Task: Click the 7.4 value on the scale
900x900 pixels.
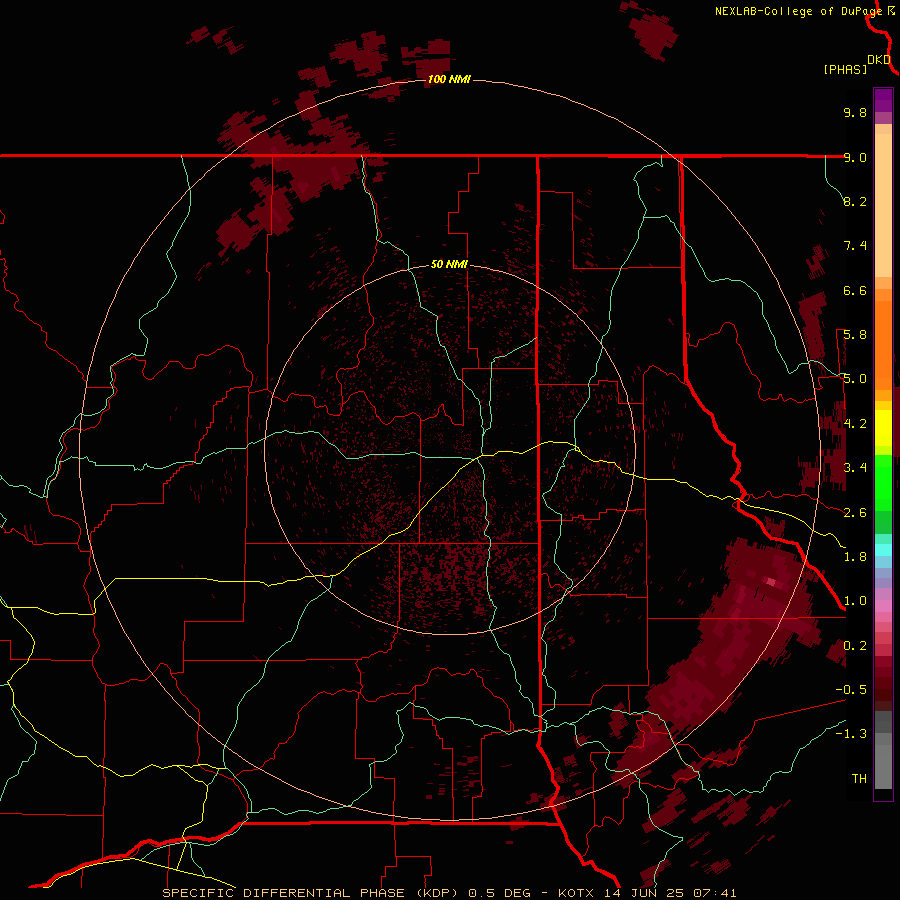Action: (x=855, y=246)
